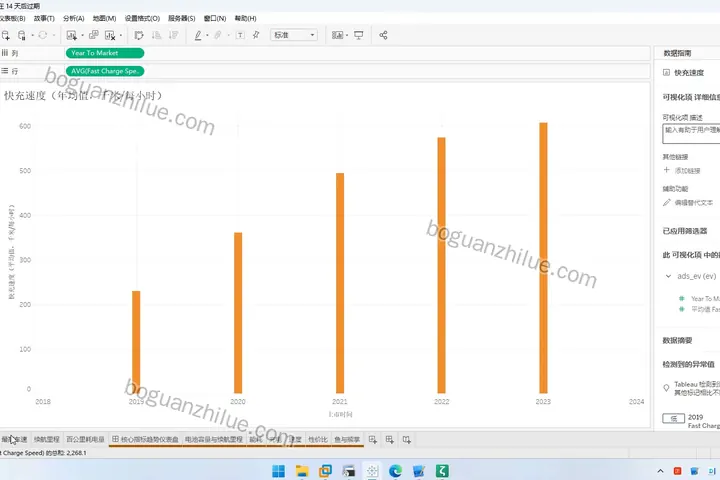The height and width of the screenshot is (480, 720).
Task: Click the presentation mode icon
Action: point(359,35)
